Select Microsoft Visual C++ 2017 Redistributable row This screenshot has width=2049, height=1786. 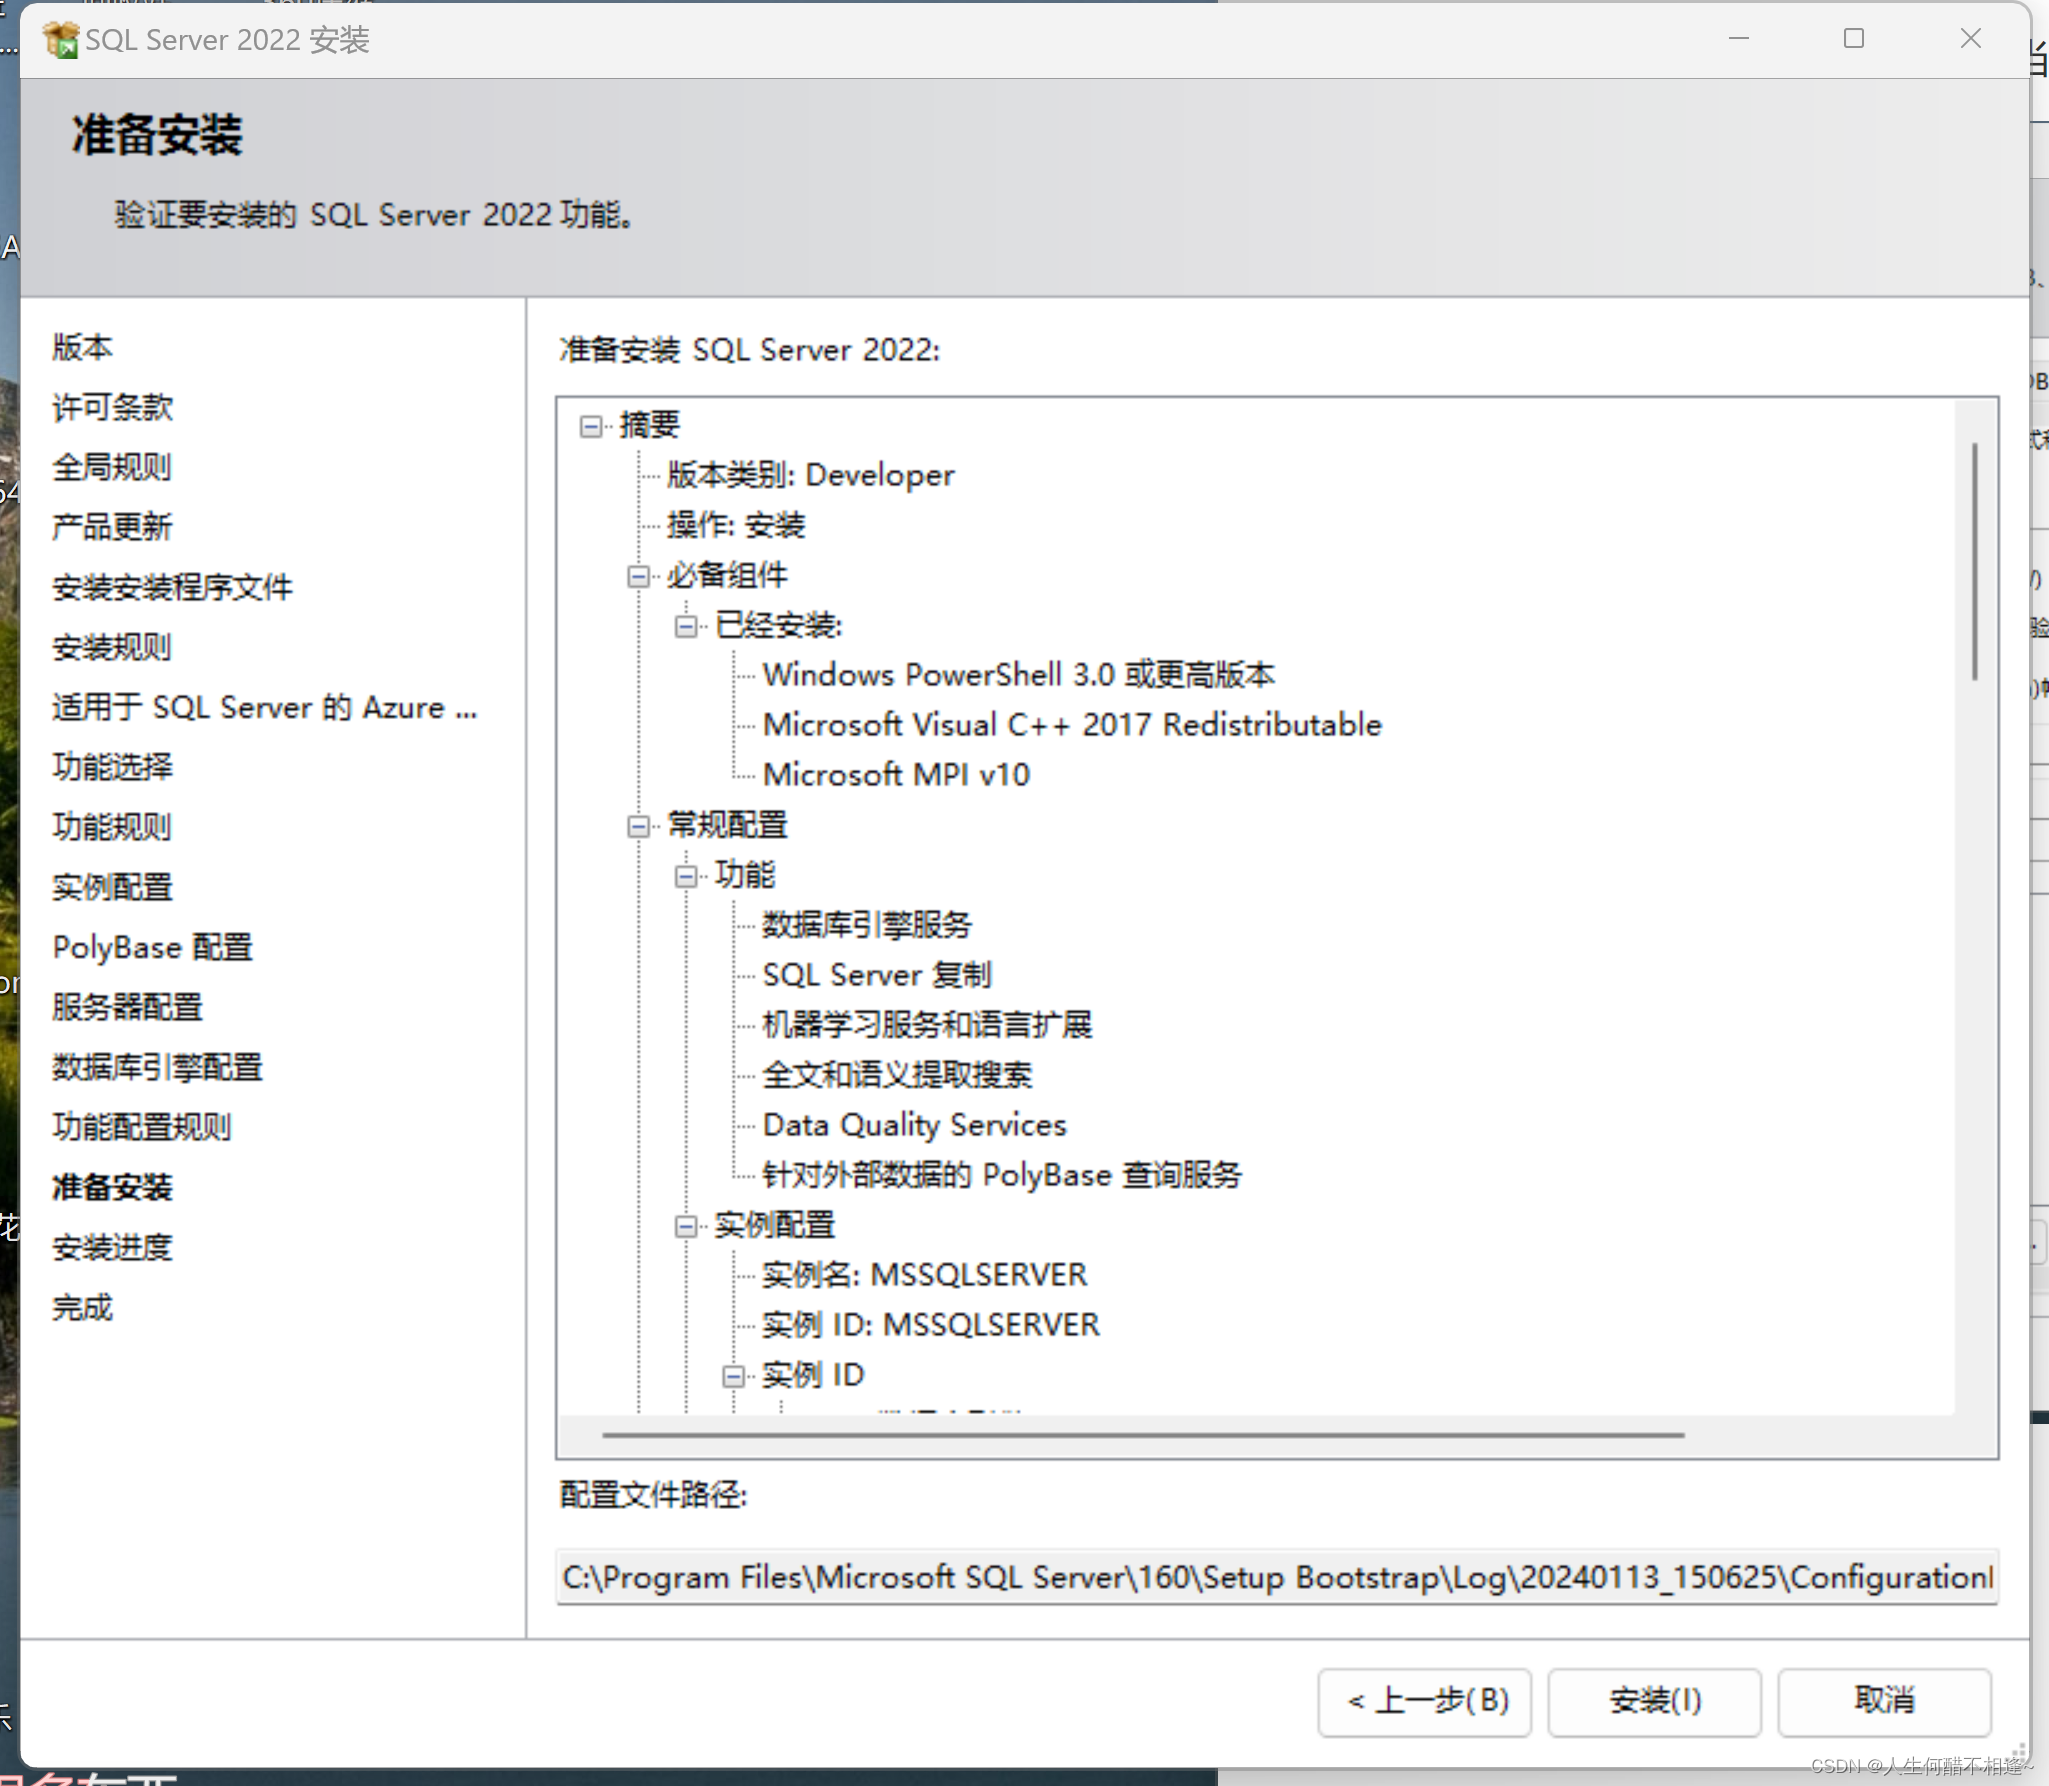1072,725
